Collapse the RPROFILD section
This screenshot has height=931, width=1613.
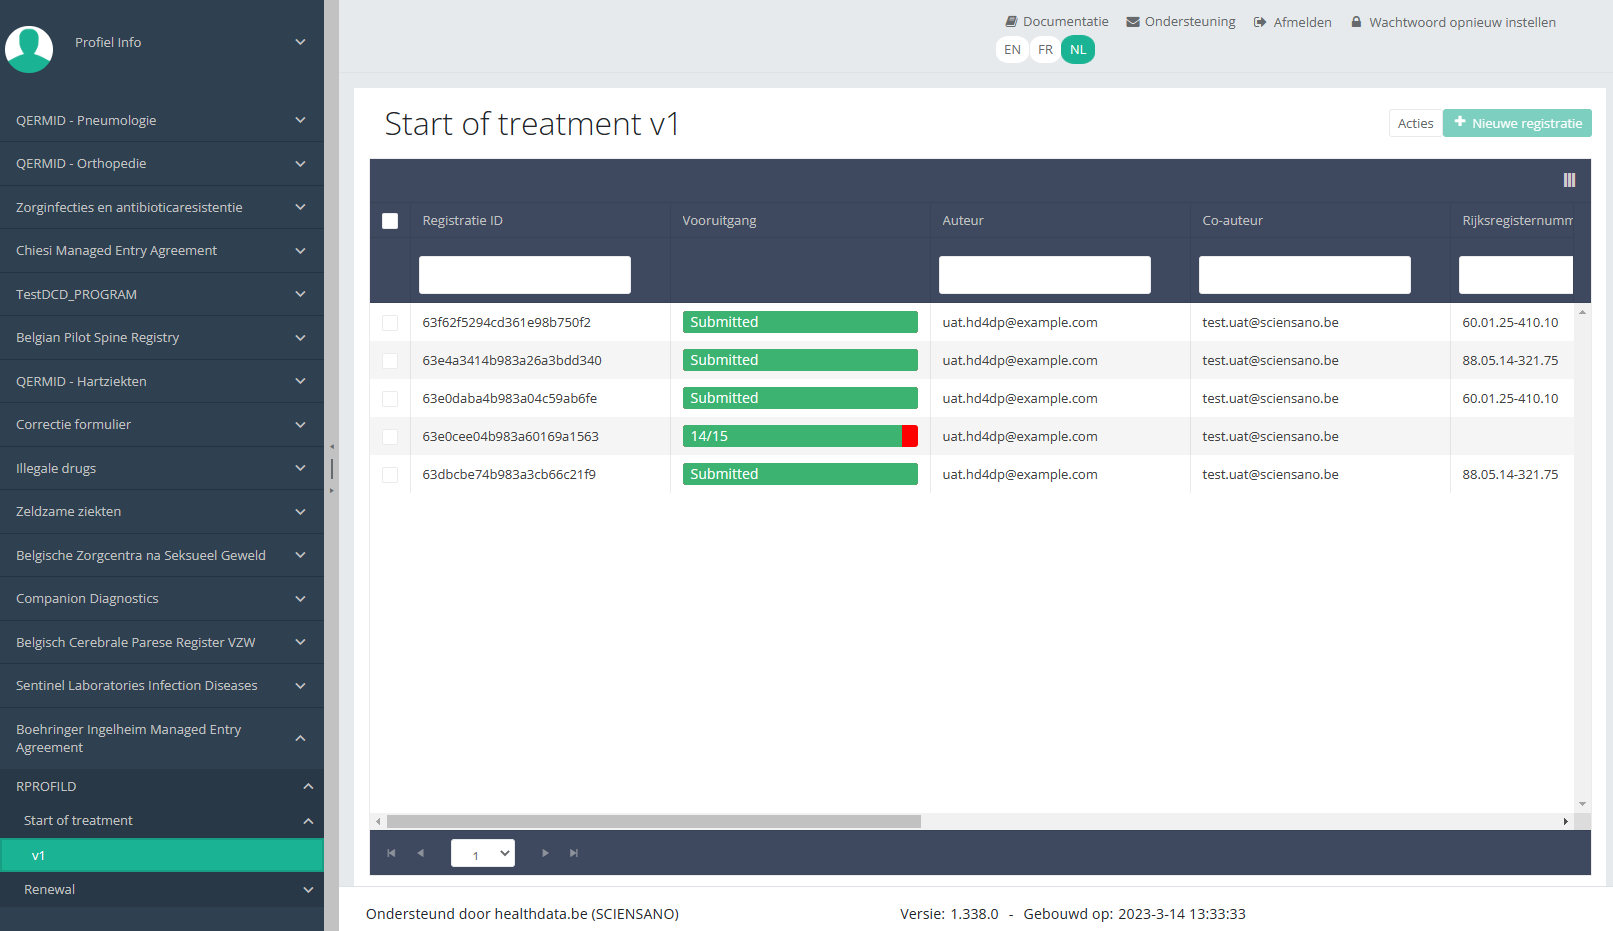pos(161,786)
